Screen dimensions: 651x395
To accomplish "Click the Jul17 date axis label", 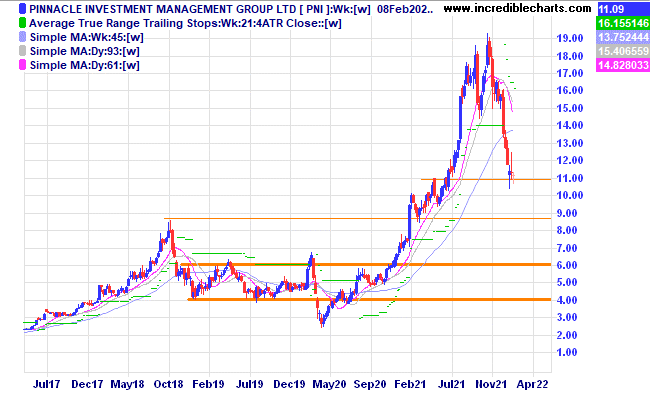I will [x=46, y=384].
